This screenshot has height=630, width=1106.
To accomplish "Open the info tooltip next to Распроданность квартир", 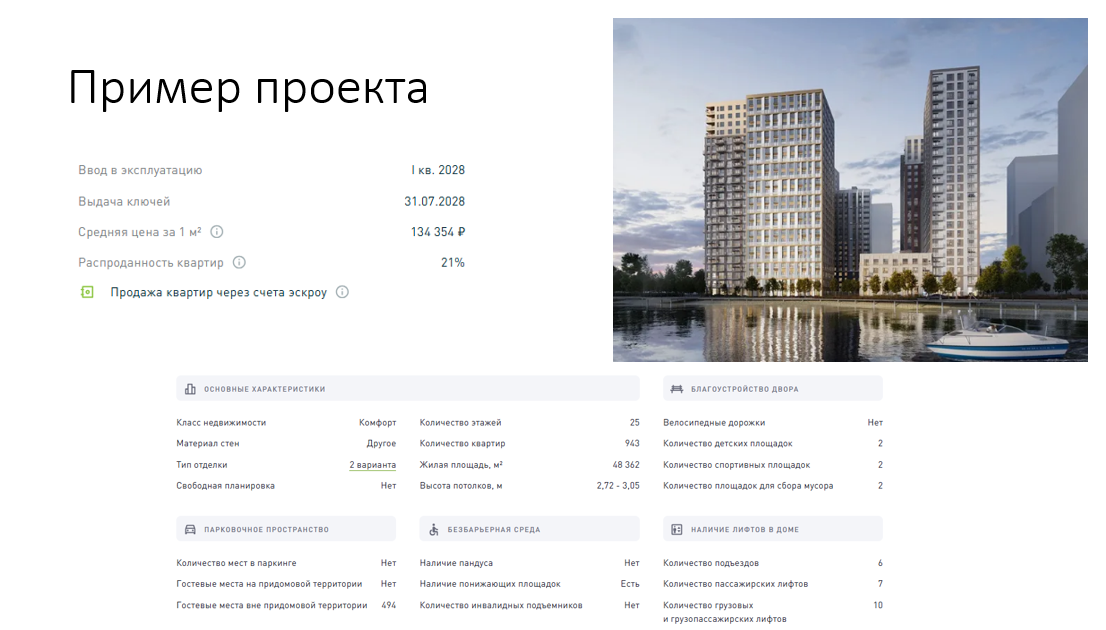I will click(x=237, y=262).
